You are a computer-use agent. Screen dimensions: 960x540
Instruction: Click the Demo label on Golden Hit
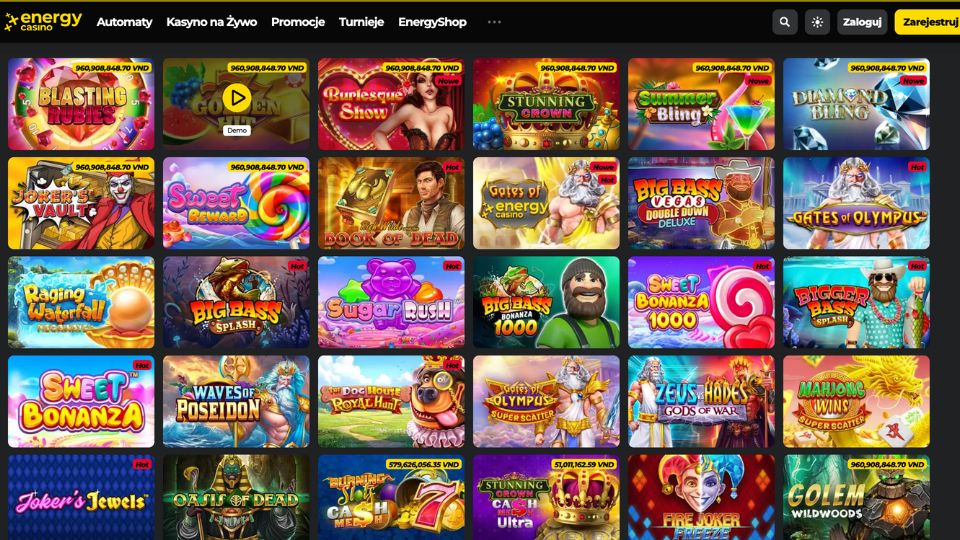236,130
